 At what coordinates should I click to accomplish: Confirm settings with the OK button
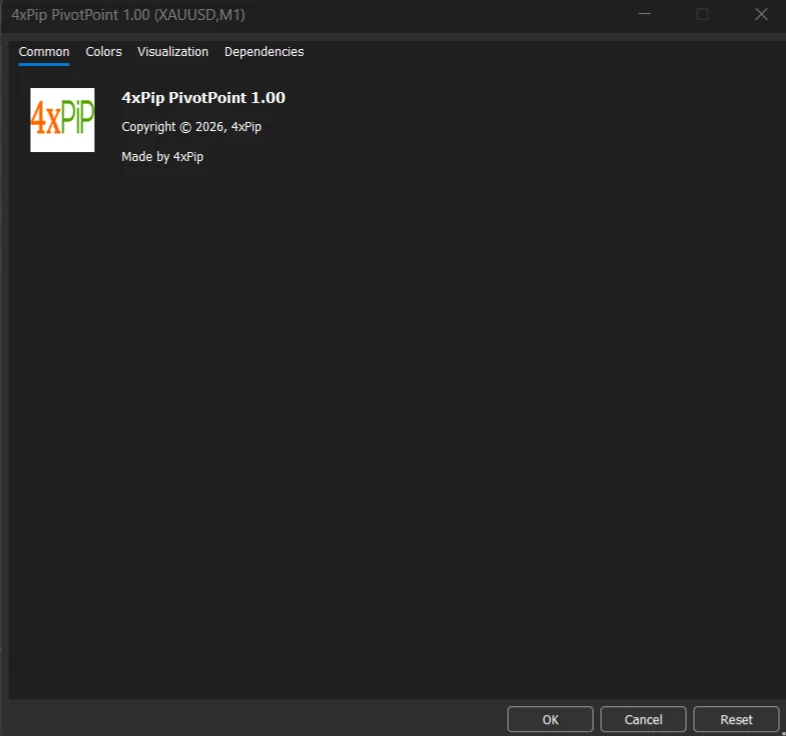pos(550,719)
